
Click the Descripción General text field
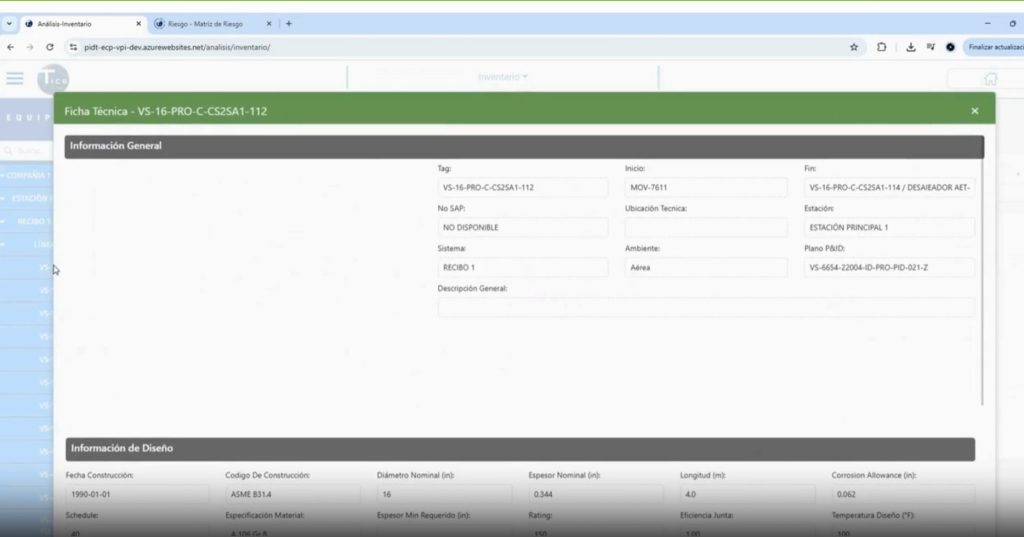705,307
